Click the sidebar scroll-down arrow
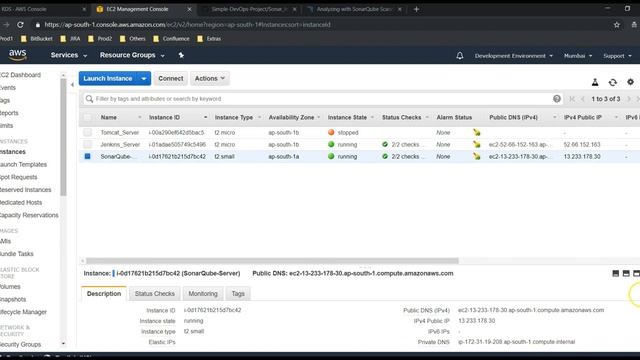The image size is (640, 360). click(x=63, y=344)
